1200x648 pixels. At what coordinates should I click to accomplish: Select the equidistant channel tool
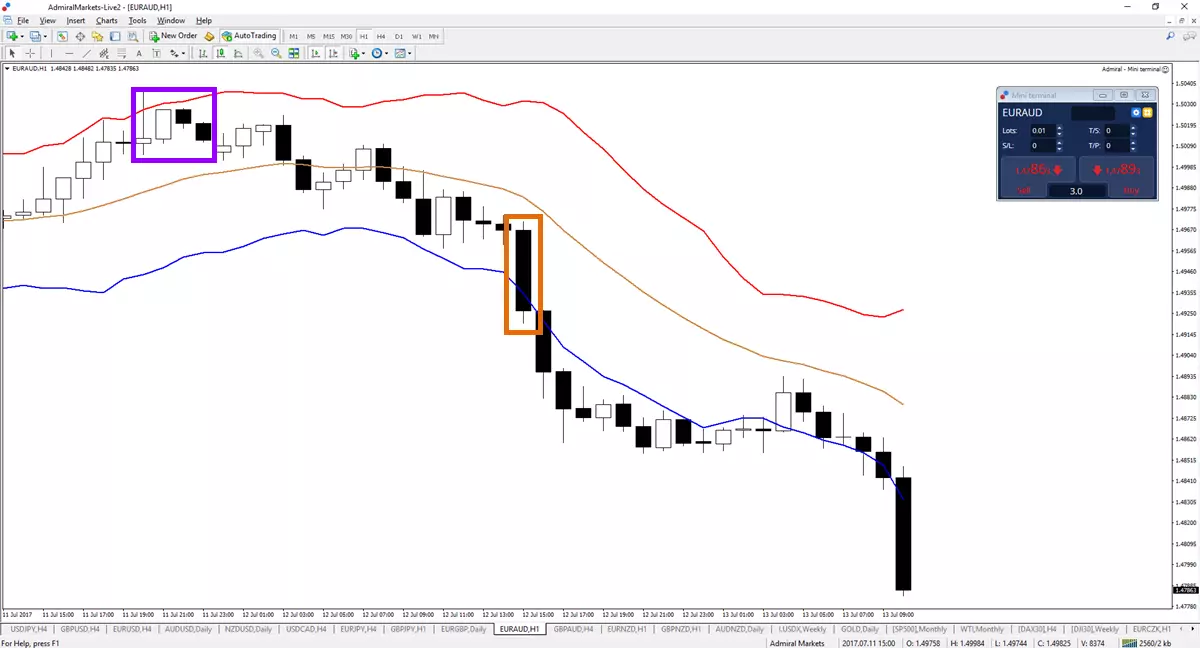click(104, 53)
